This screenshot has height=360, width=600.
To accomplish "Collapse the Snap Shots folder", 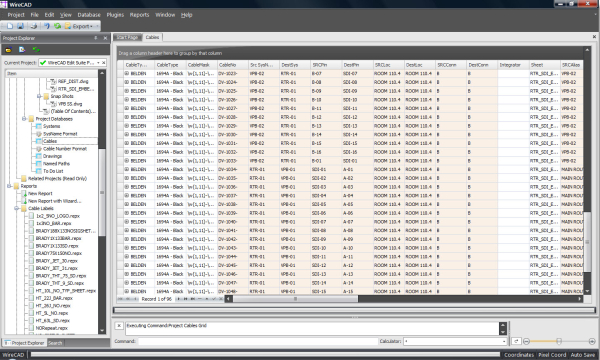I will point(39,96).
